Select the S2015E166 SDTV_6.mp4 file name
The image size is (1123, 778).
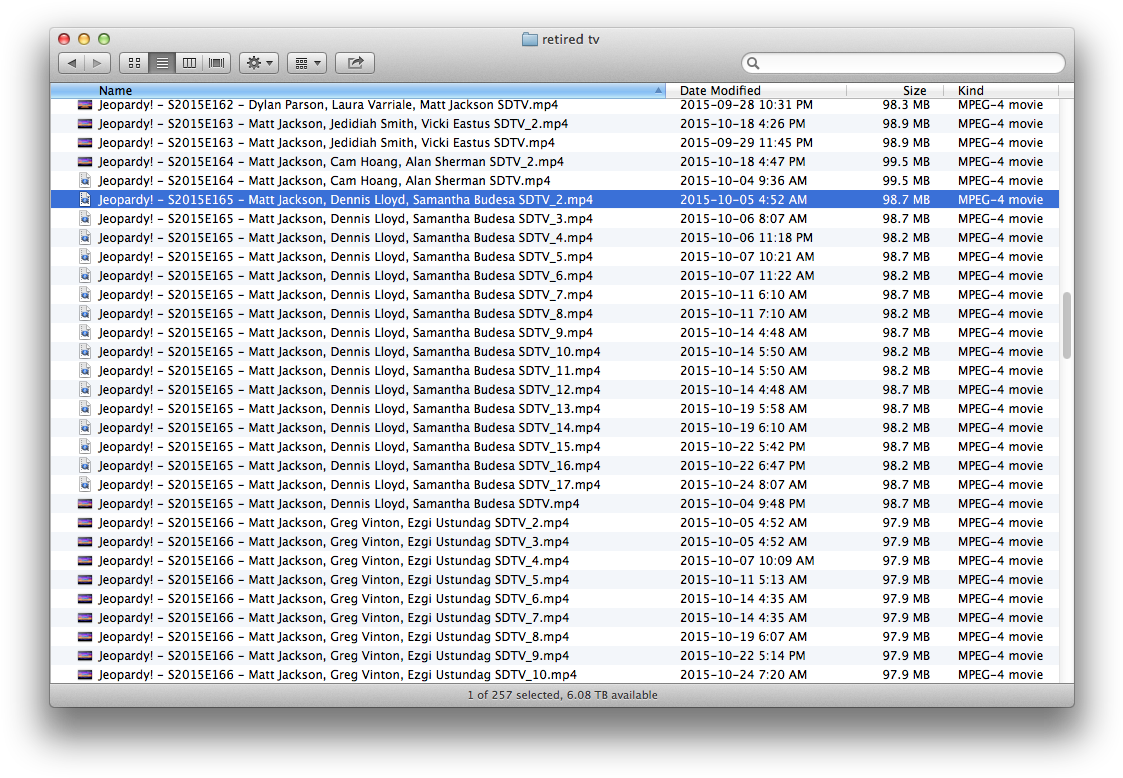click(x=334, y=599)
